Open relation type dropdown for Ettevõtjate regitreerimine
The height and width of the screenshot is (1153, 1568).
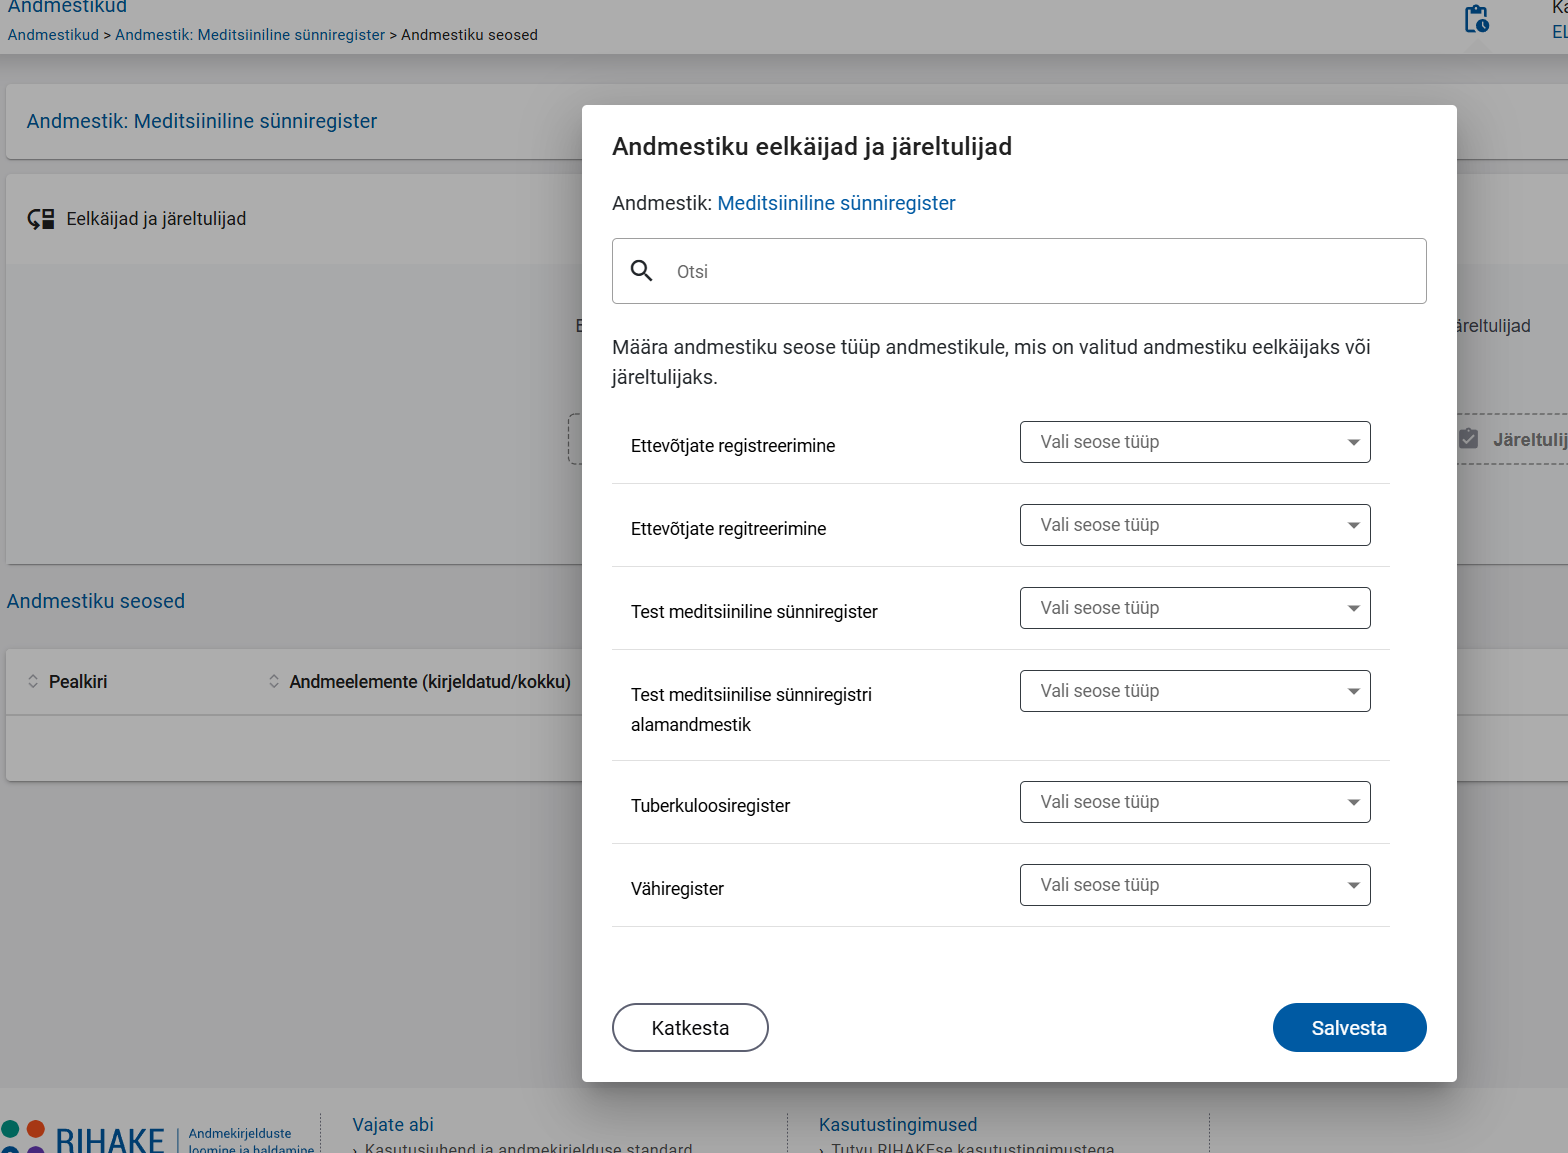pyautogui.click(x=1194, y=525)
